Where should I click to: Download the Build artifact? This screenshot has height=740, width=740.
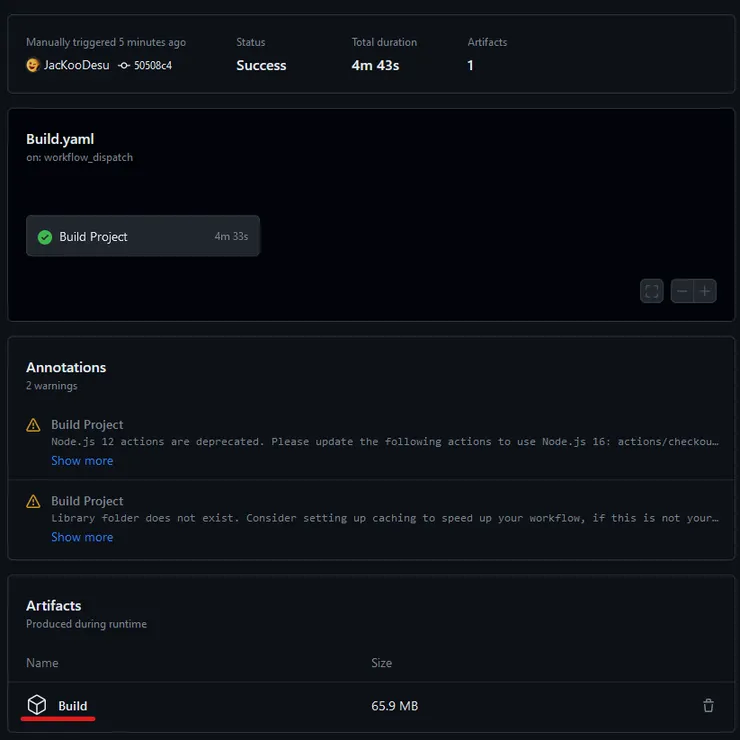coord(73,706)
